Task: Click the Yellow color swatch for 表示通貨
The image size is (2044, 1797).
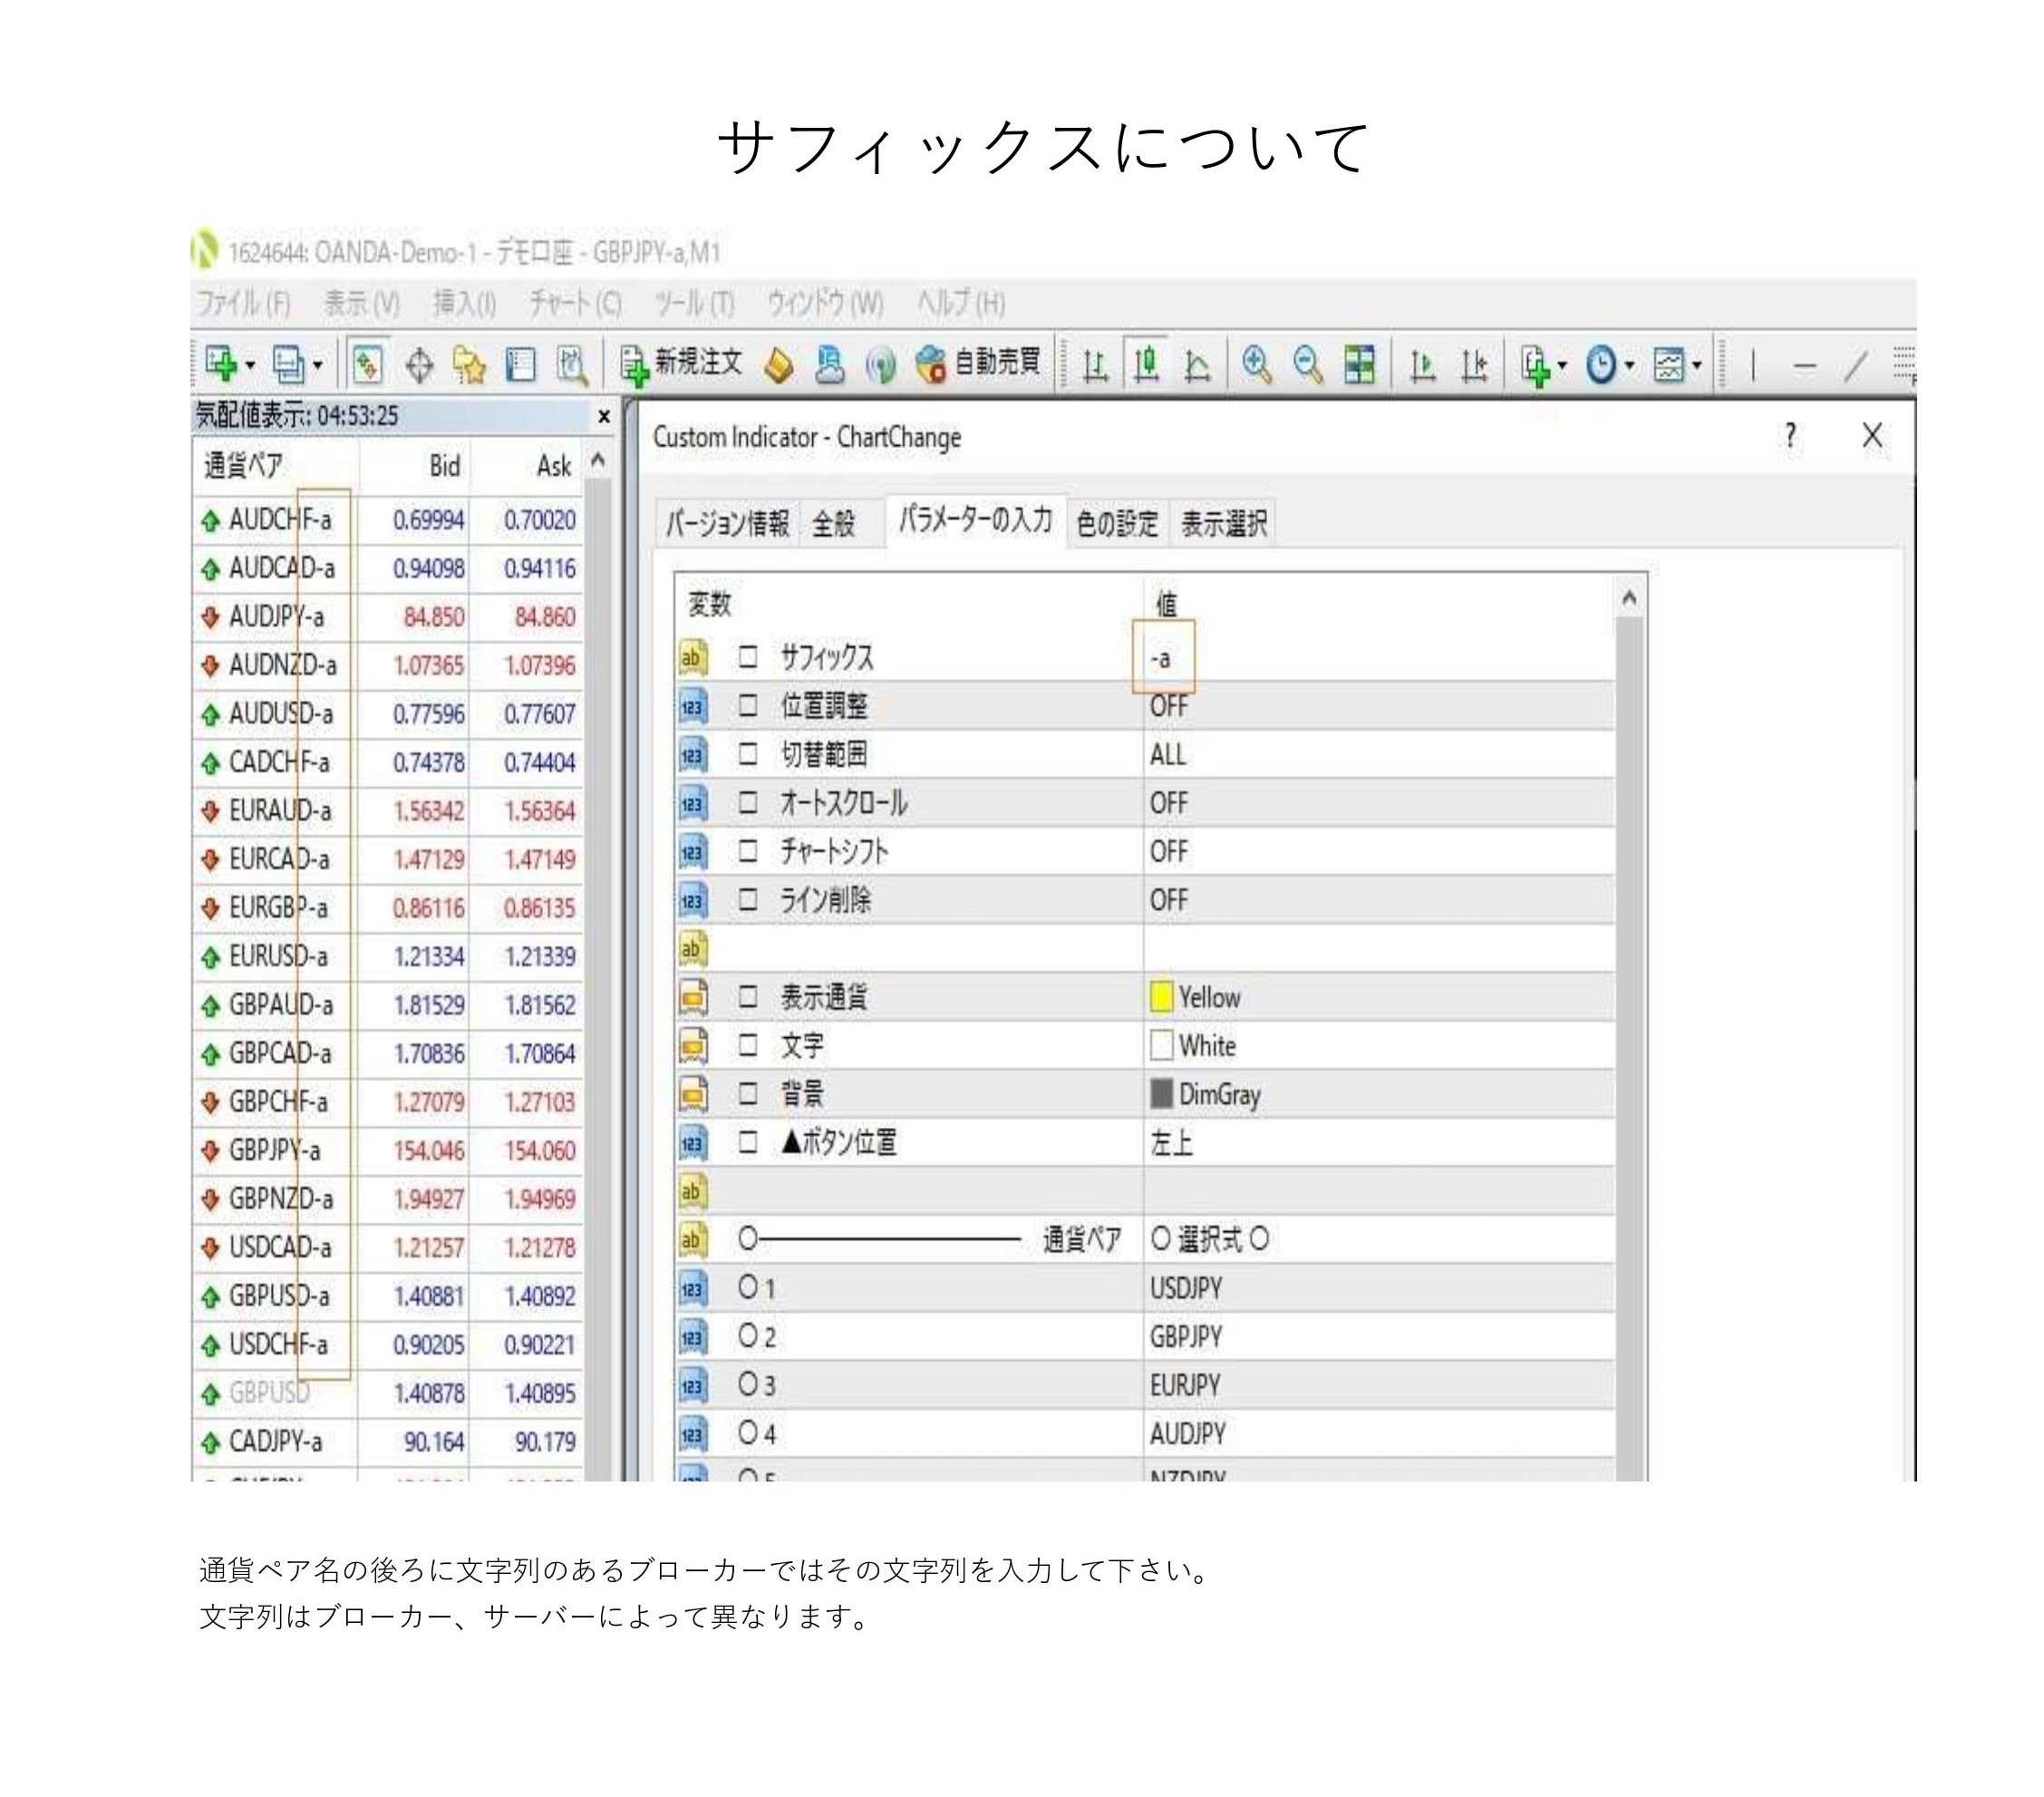Action: point(1161,997)
